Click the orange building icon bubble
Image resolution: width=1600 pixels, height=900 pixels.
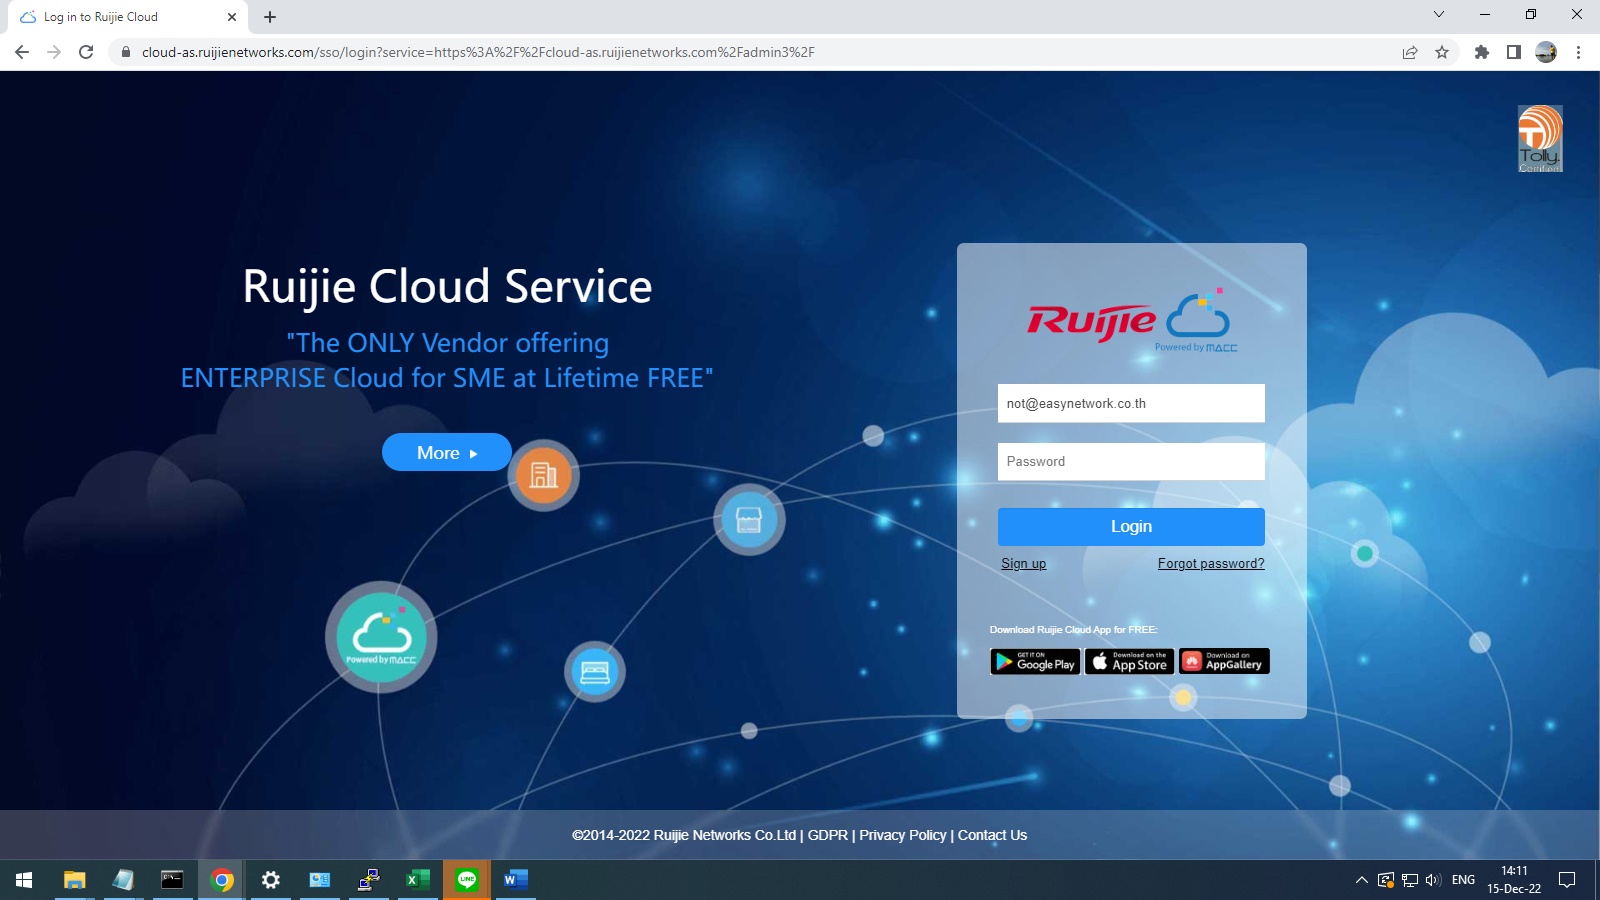543,475
